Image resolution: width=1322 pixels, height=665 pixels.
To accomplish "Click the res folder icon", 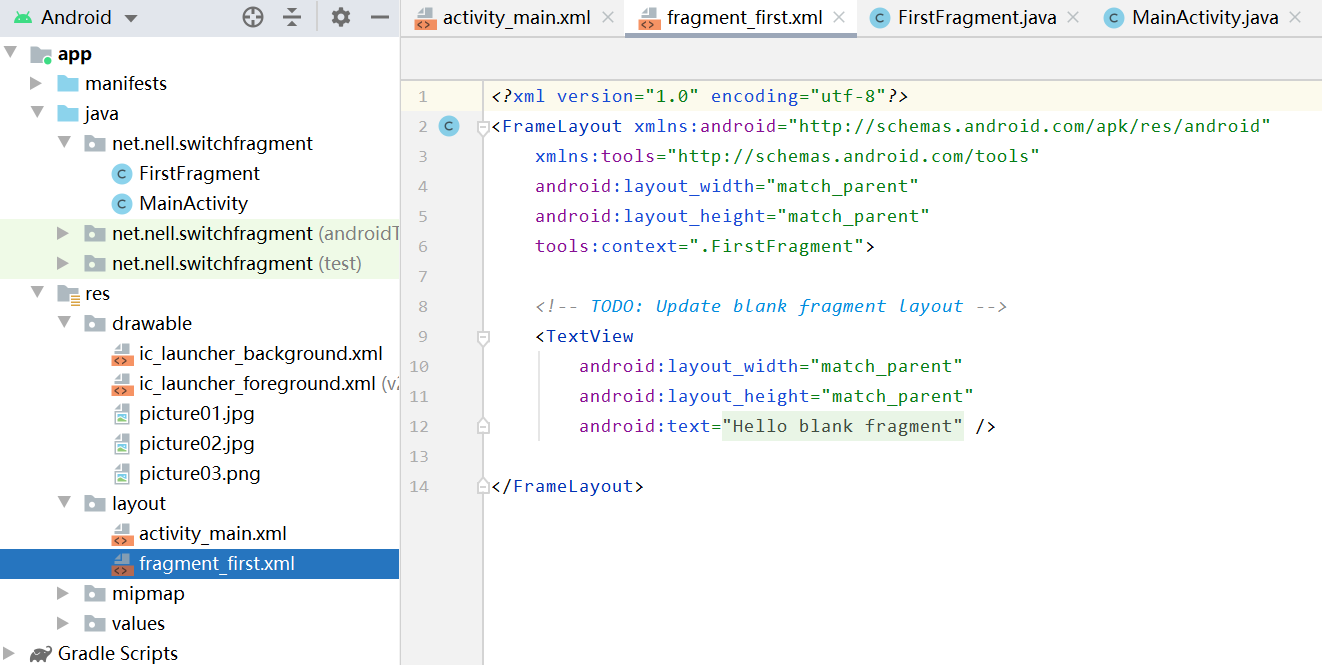I will 68,294.
